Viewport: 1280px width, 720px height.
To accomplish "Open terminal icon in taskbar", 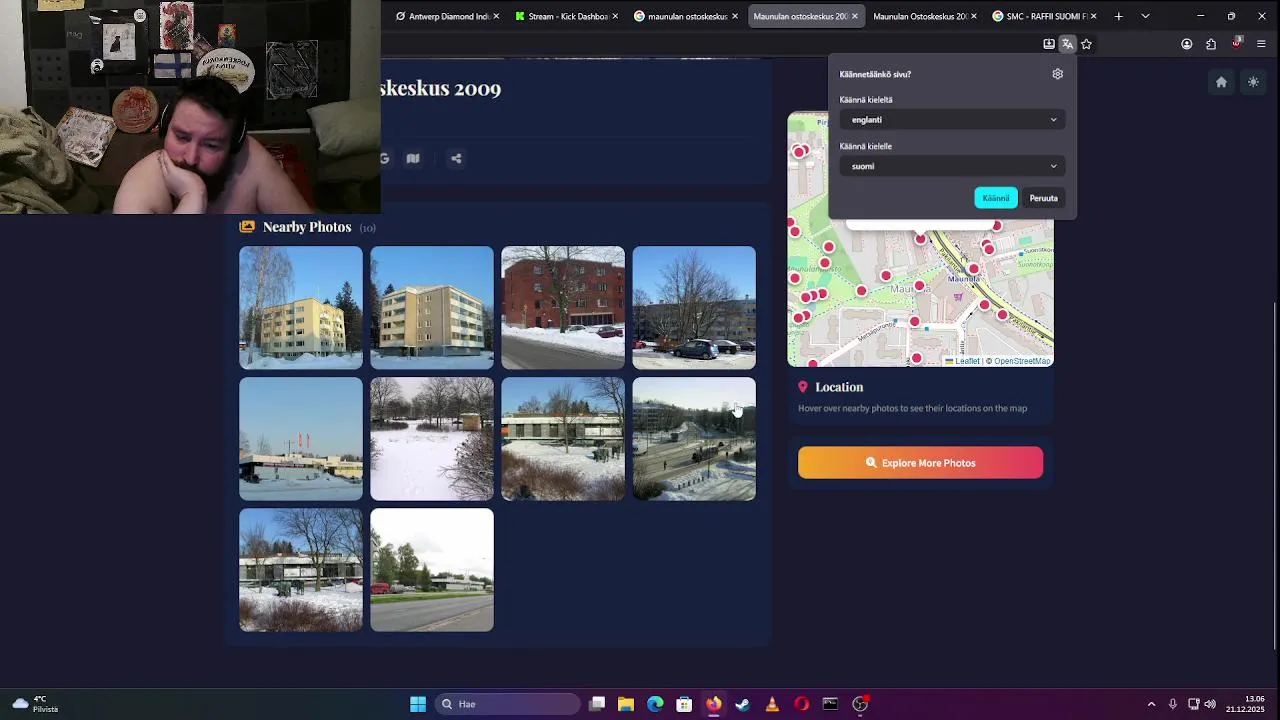I will coord(830,704).
